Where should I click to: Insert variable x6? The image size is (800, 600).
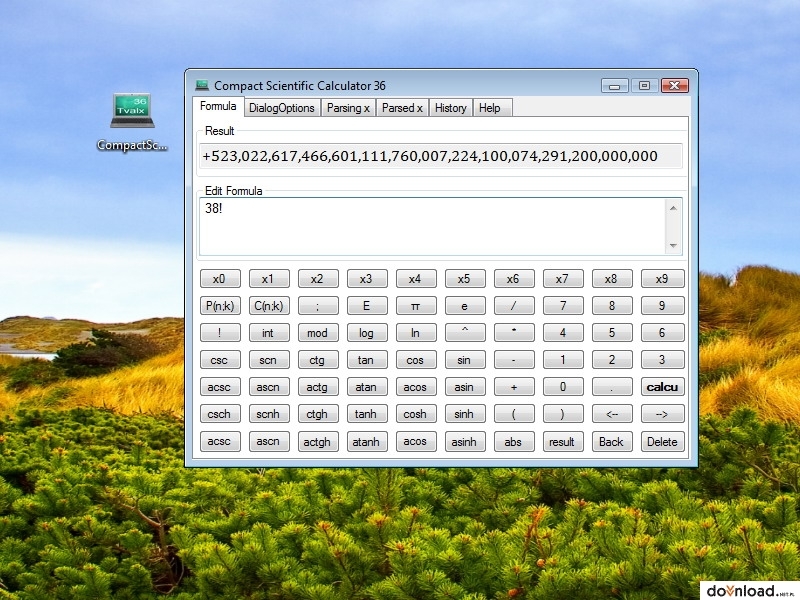point(514,279)
